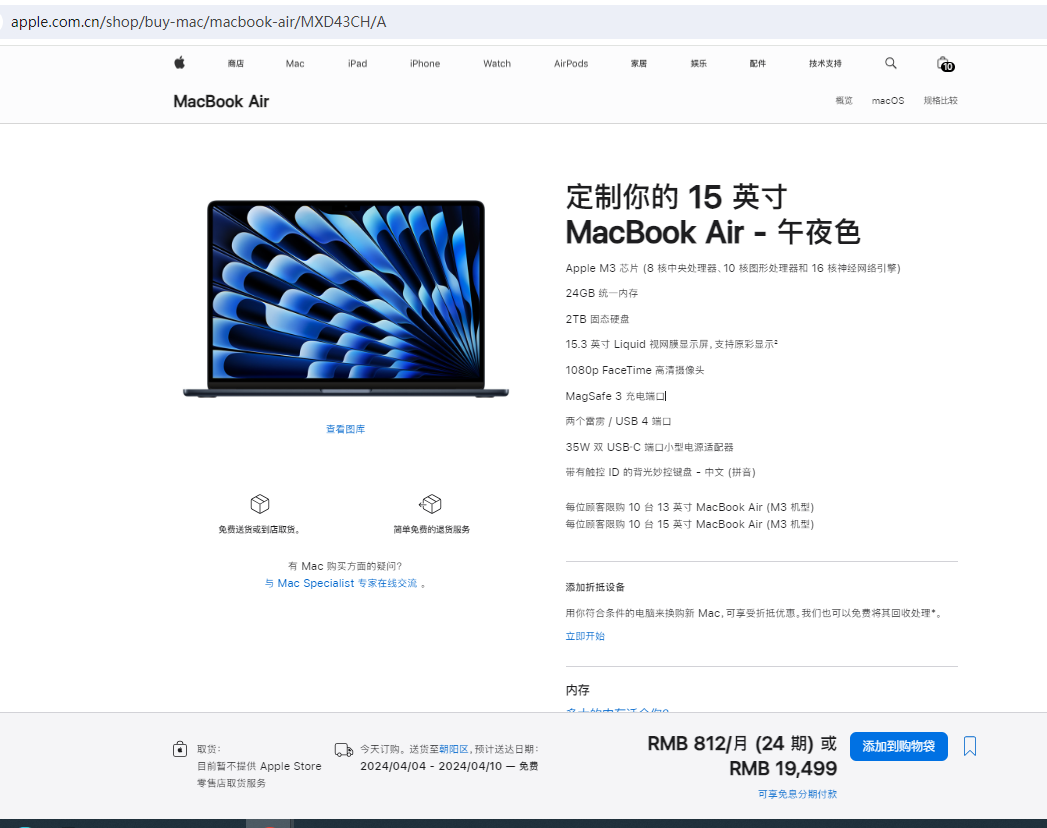Open 可享免息分期付款 installment link

(x=797, y=794)
